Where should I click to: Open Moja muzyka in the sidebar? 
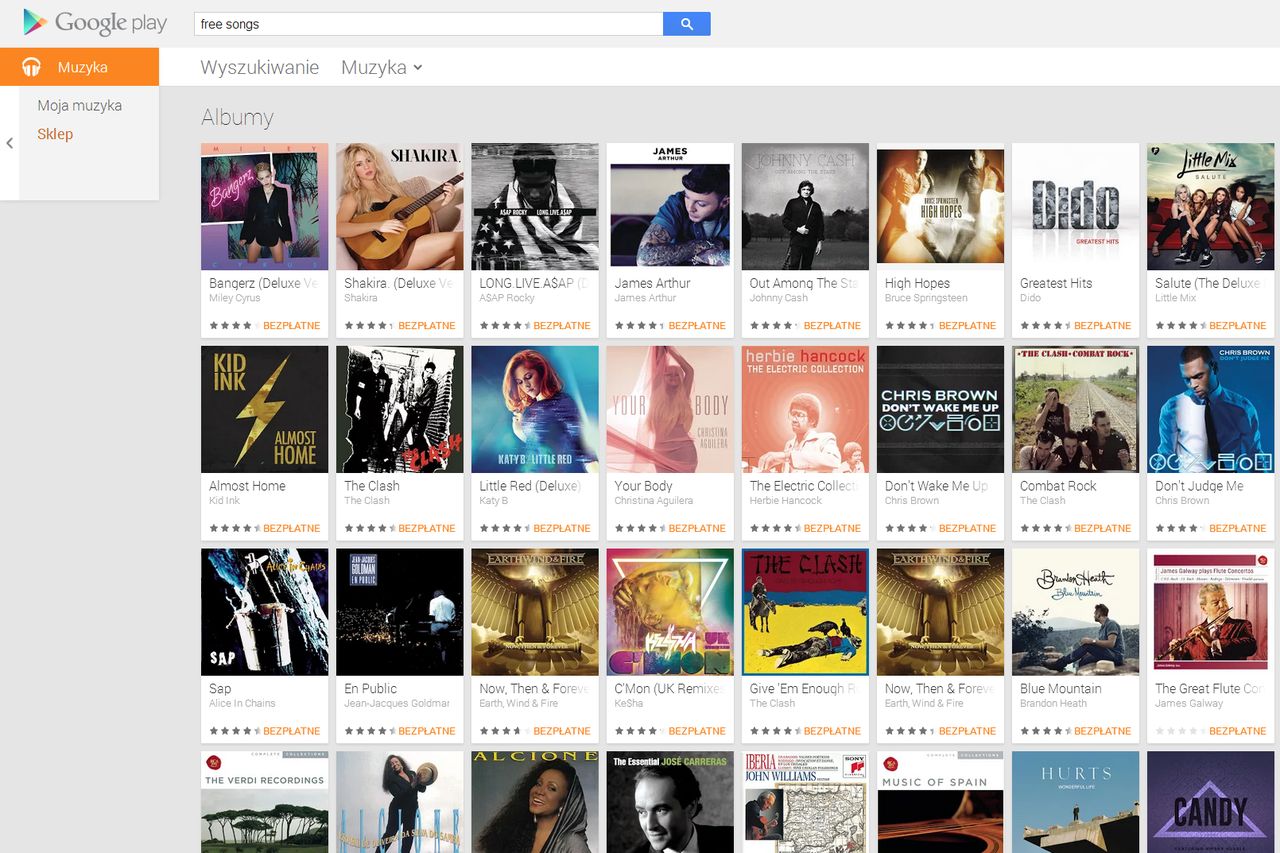click(x=80, y=105)
